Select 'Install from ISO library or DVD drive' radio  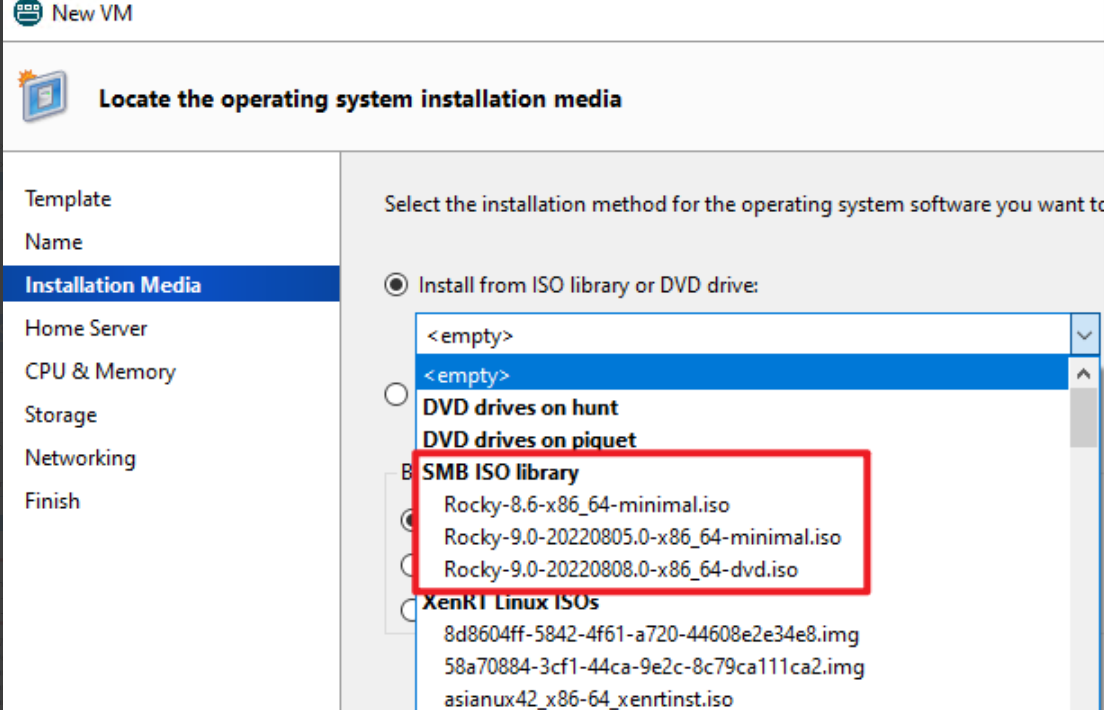pyautogui.click(x=397, y=286)
